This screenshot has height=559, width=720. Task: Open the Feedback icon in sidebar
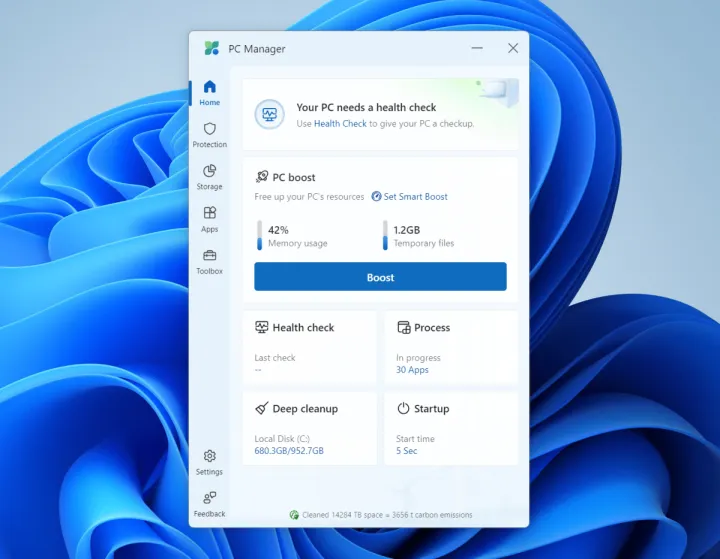click(x=209, y=503)
